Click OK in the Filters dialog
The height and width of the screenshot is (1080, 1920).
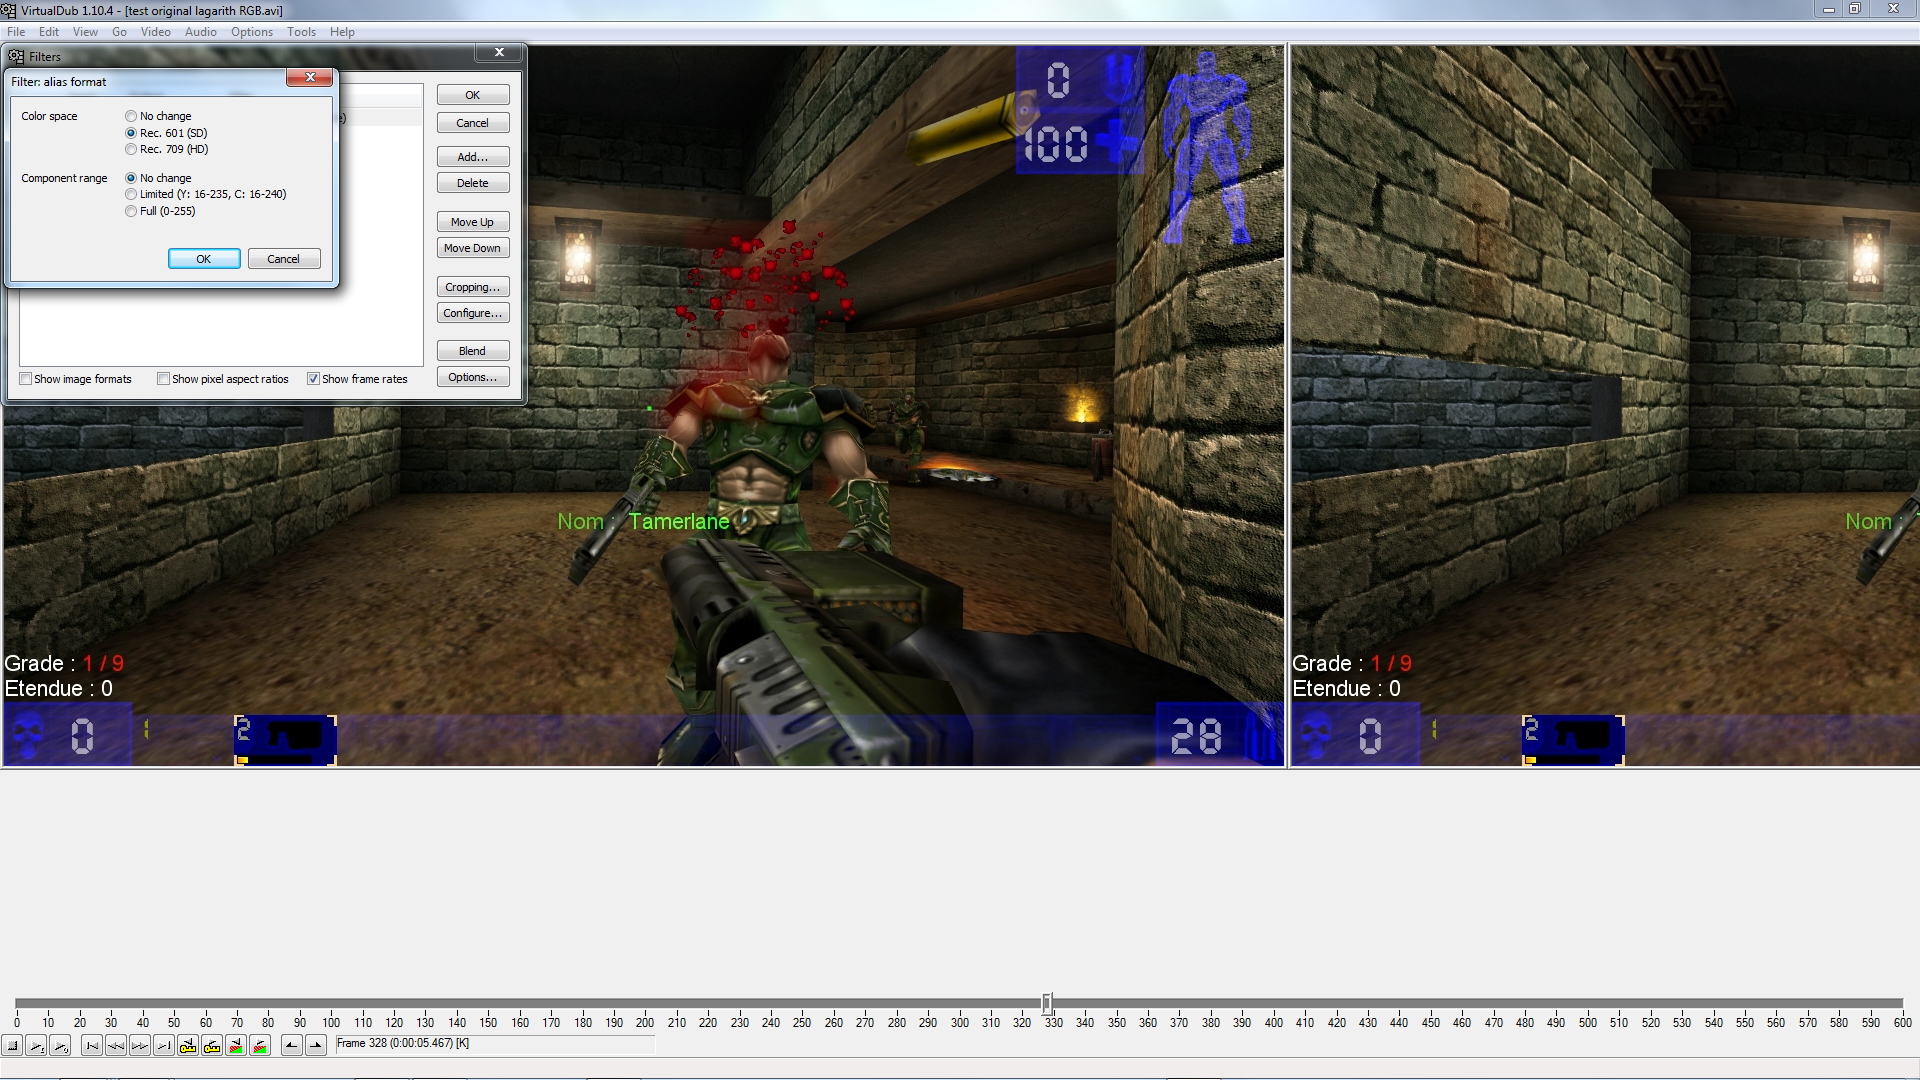(473, 95)
